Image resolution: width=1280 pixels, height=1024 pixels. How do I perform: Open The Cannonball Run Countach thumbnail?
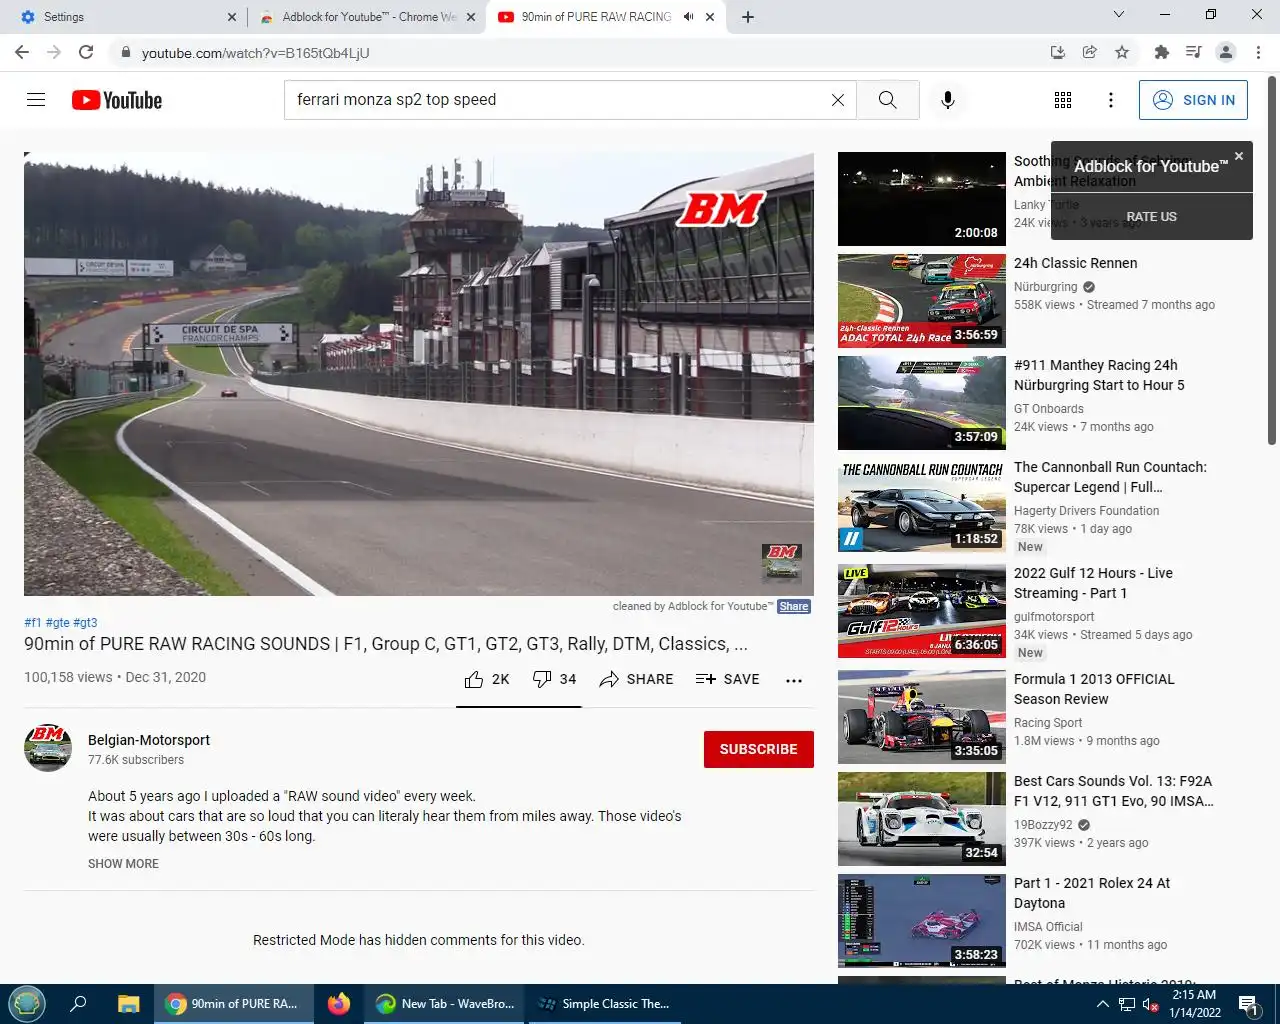[x=922, y=505]
